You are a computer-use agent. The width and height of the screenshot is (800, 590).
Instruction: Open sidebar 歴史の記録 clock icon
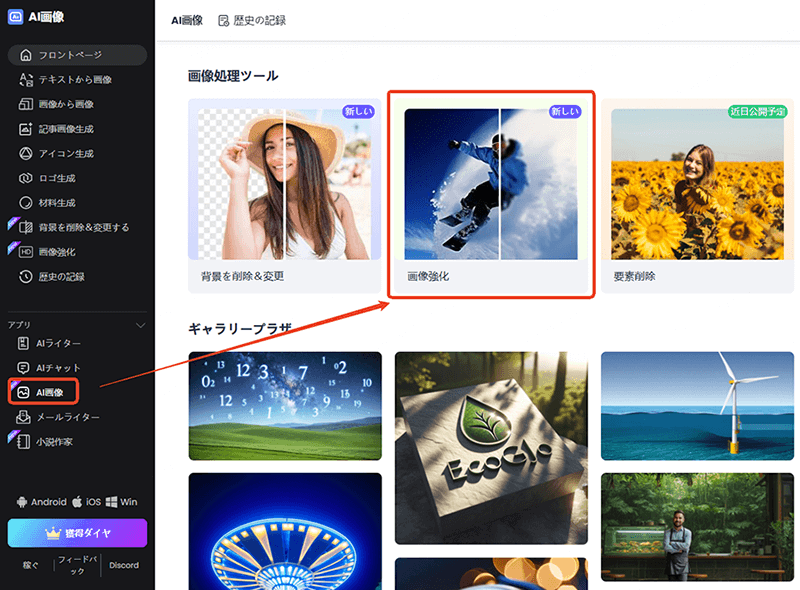pyautogui.click(x=26, y=277)
